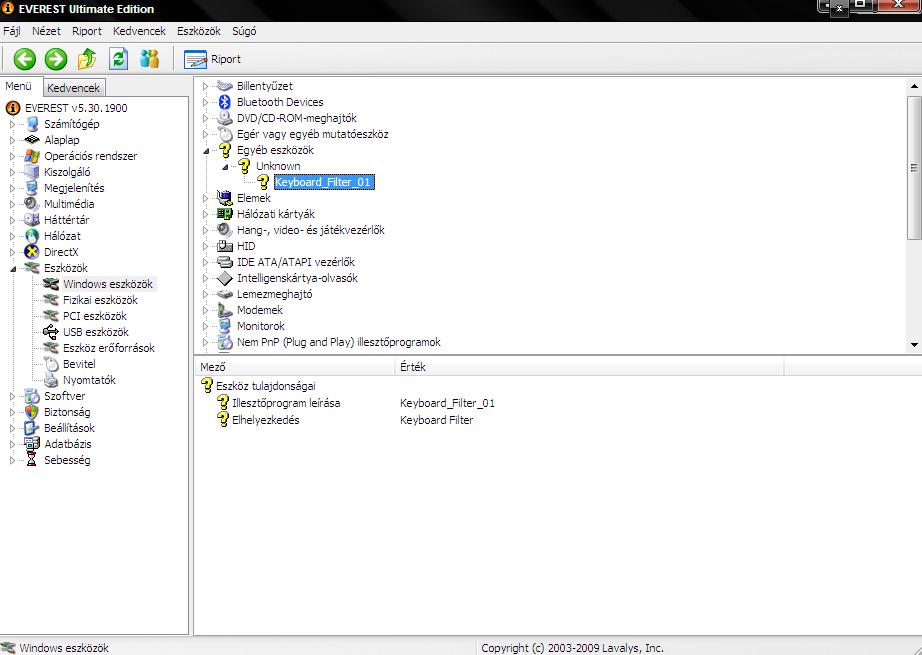Click the Hálózati kártyák card icon
Viewport: 922px width, 655px height.
click(x=224, y=214)
